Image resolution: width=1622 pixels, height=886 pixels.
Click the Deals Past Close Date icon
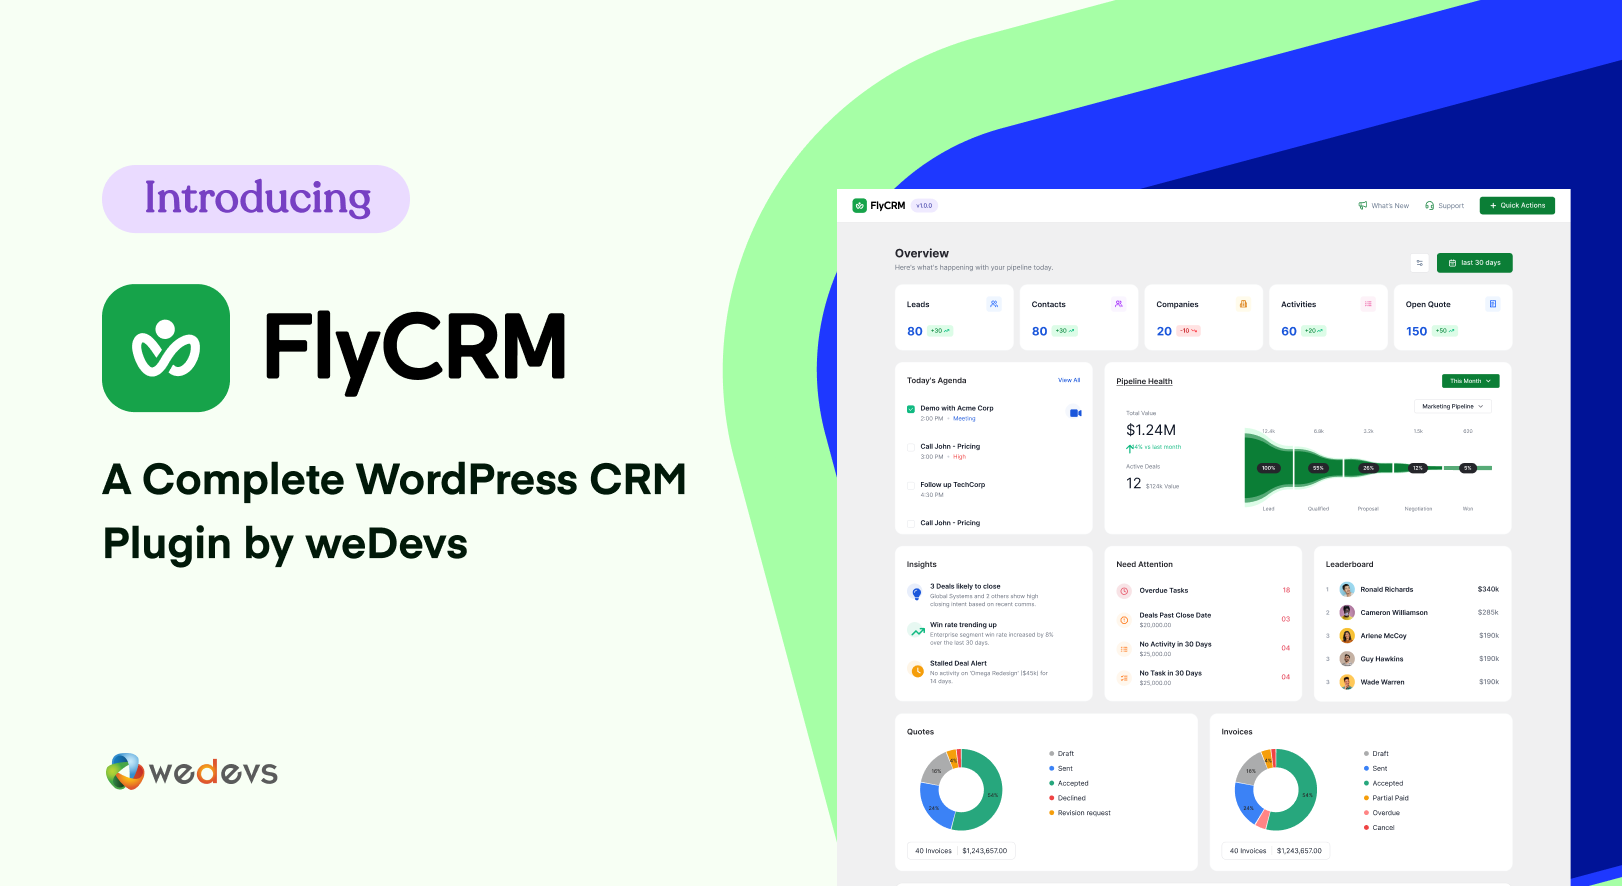[1124, 620]
